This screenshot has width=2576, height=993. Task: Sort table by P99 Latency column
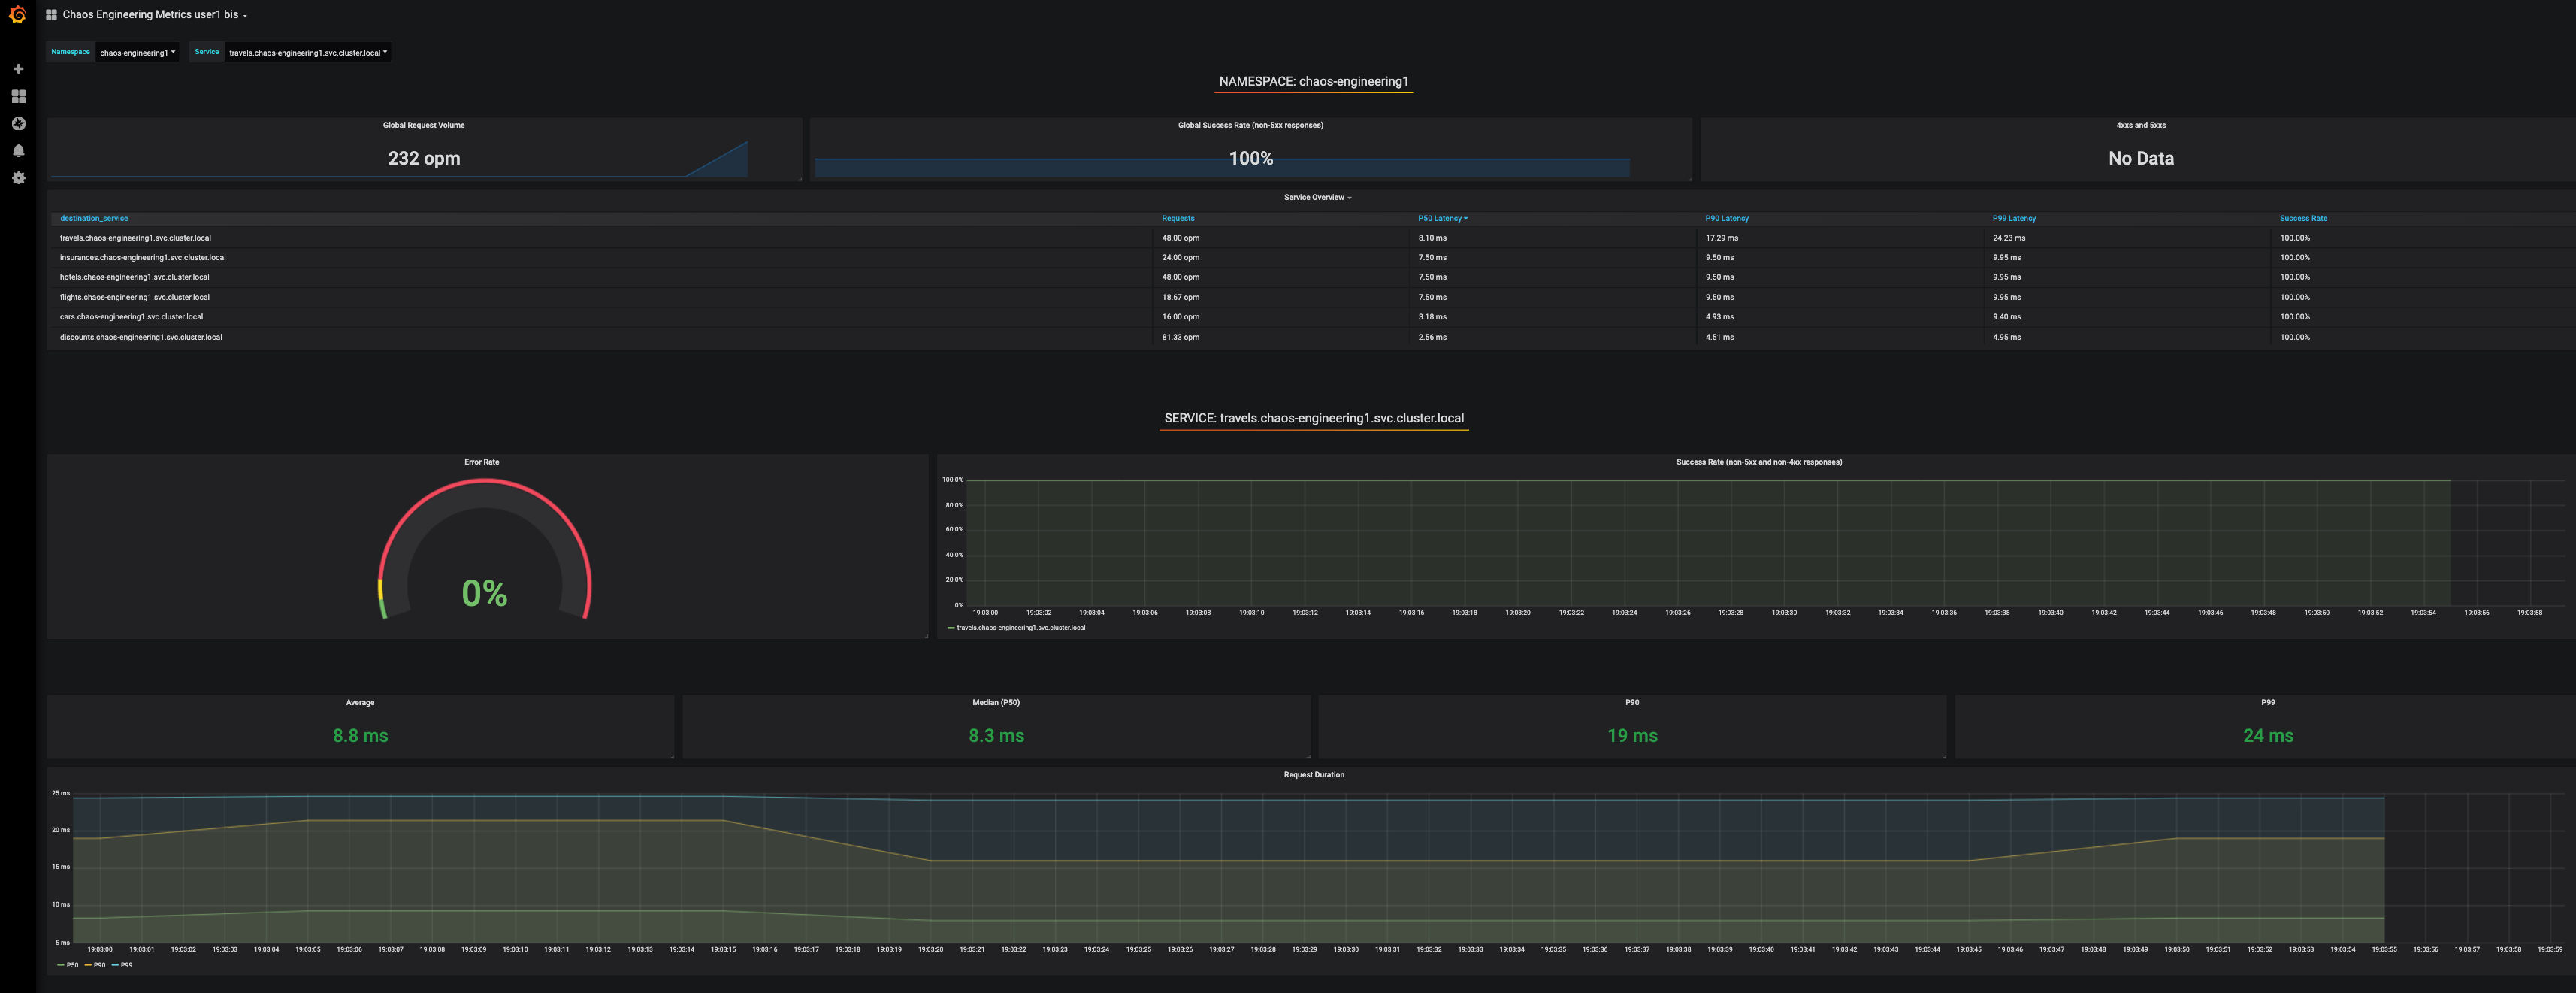[x=2013, y=218]
